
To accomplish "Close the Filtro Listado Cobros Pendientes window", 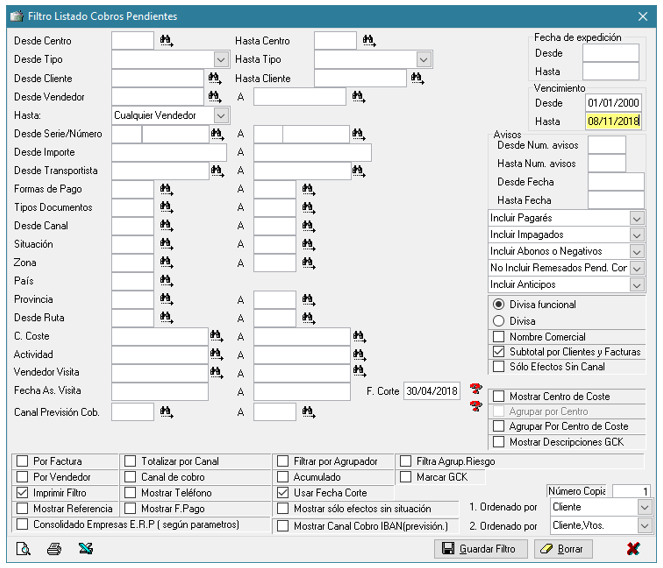I will [x=643, y=16].
